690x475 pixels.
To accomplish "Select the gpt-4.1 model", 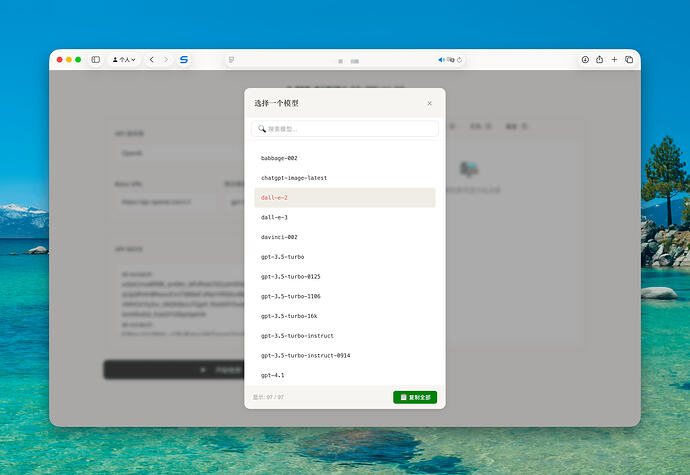I will 345,375.
